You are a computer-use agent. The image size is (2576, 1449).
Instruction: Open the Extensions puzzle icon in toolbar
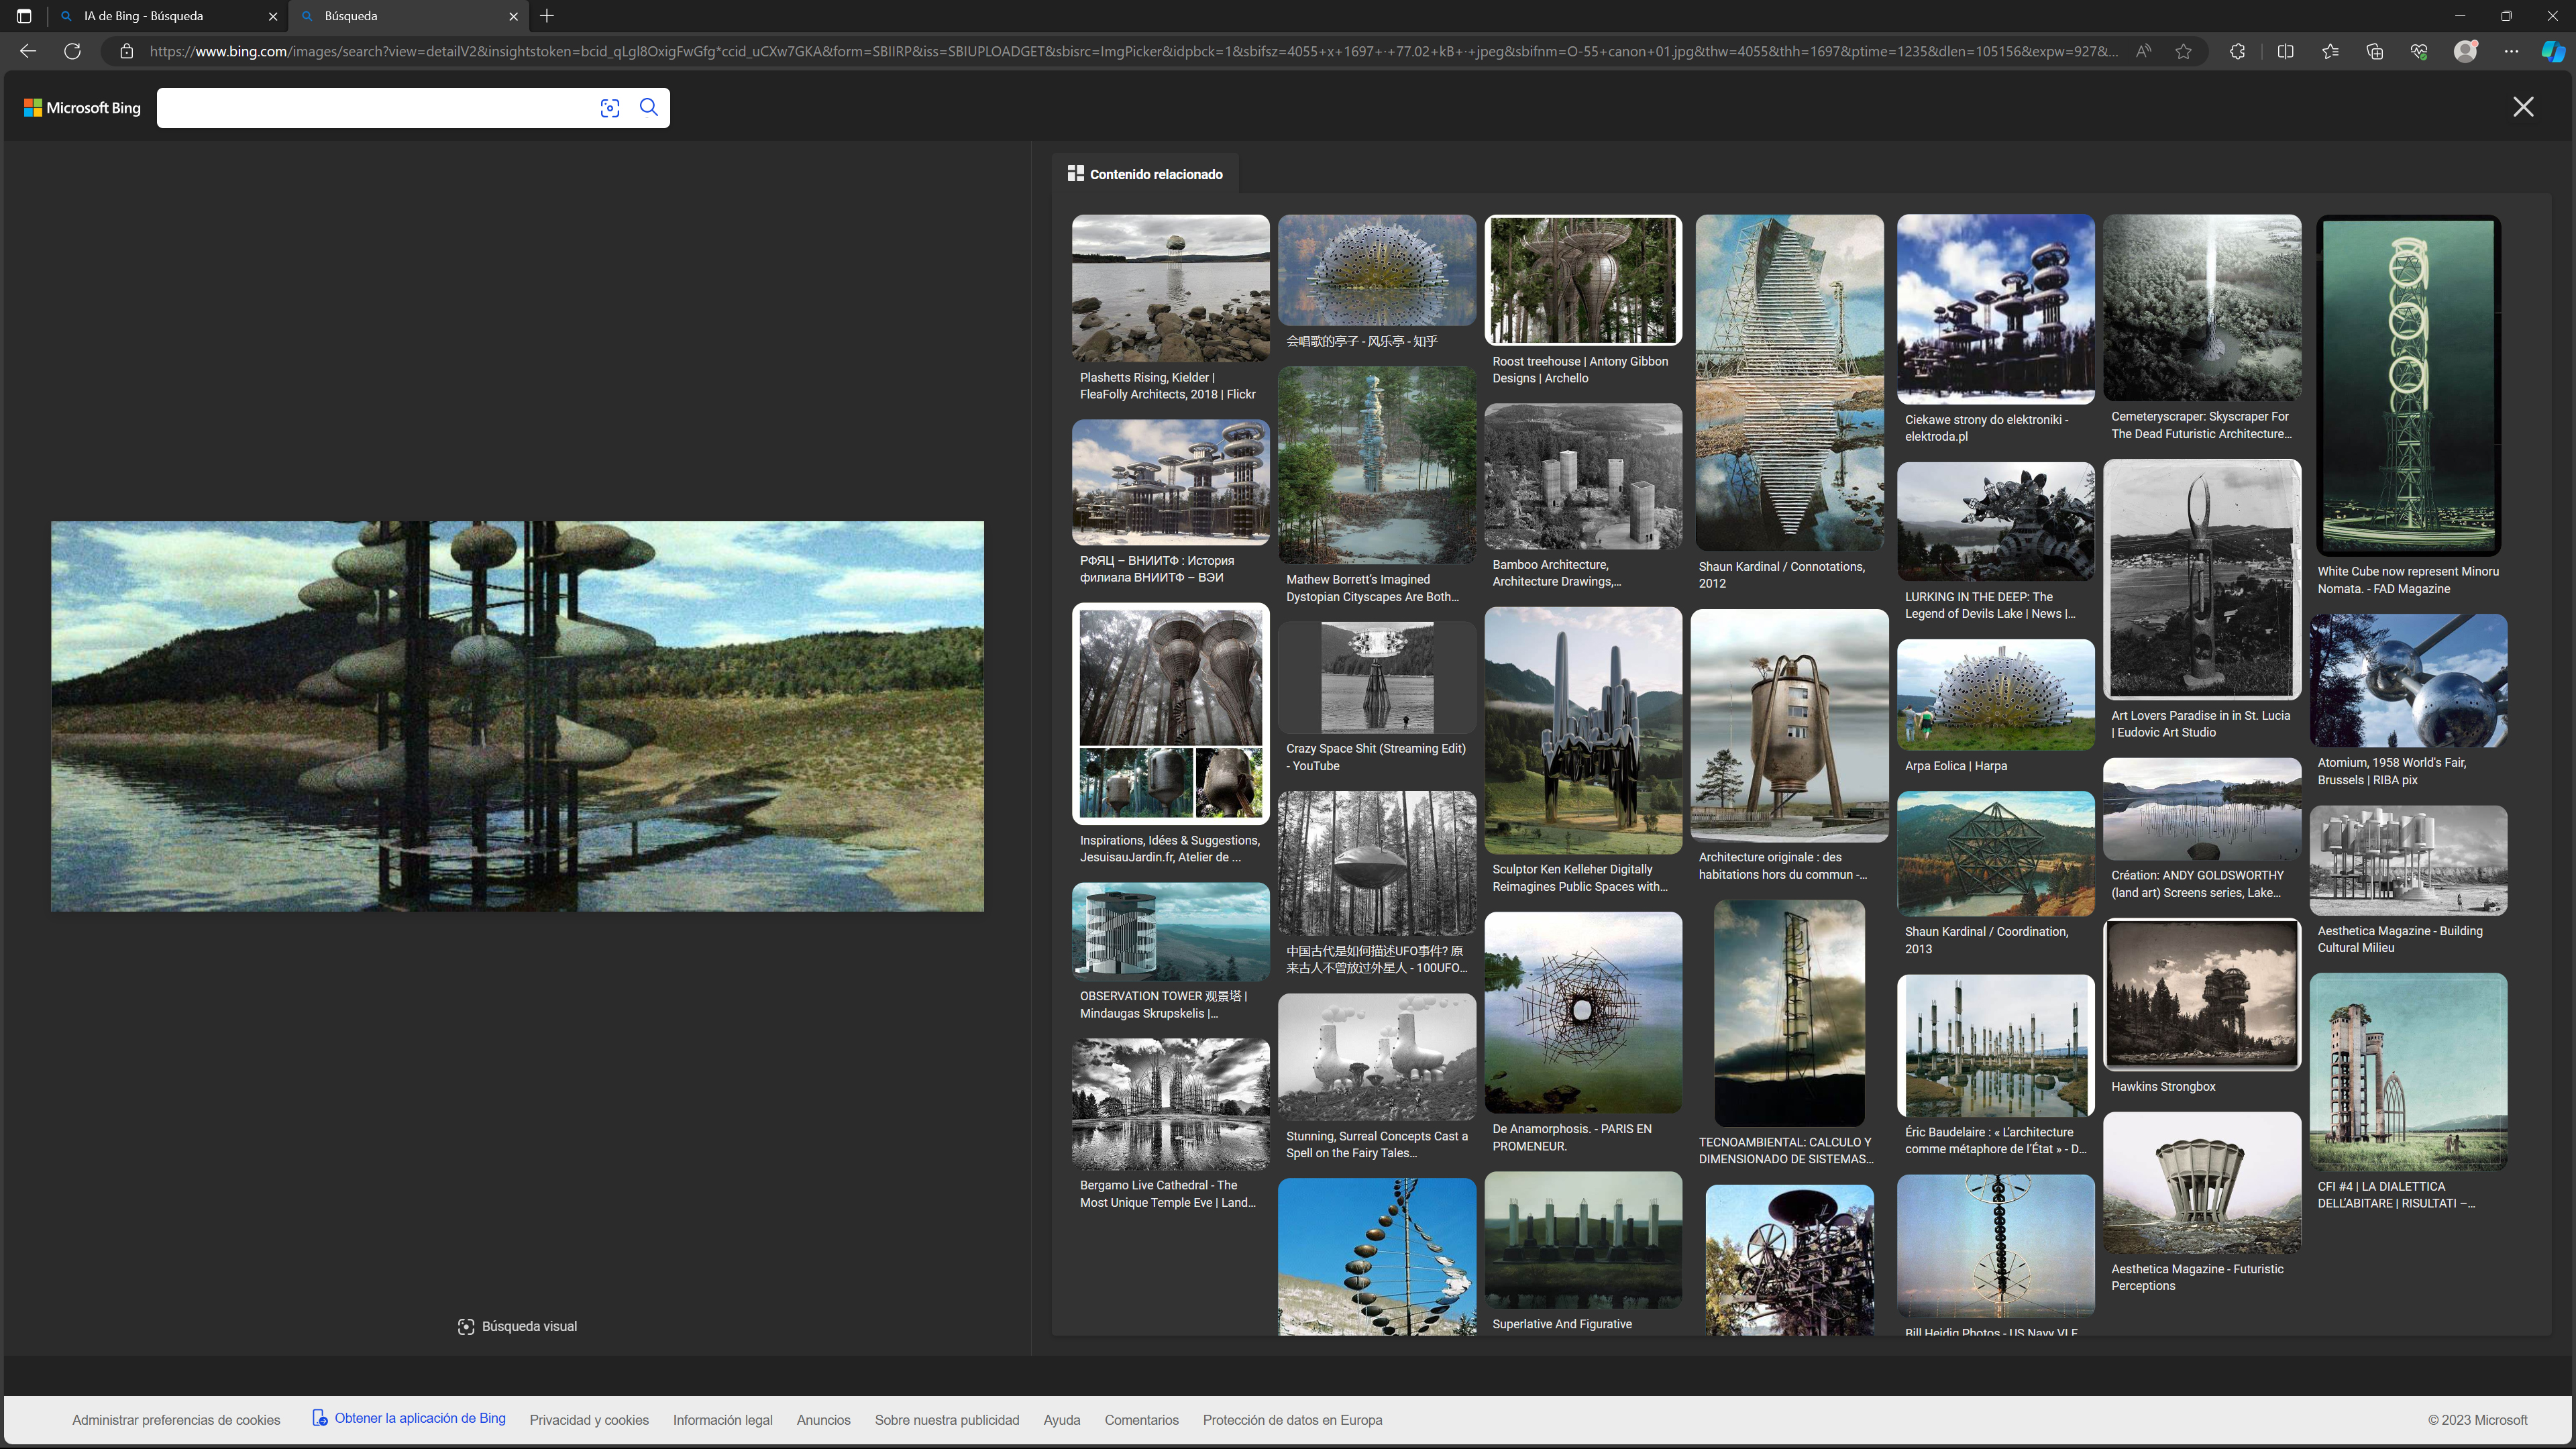(2238, 51)
